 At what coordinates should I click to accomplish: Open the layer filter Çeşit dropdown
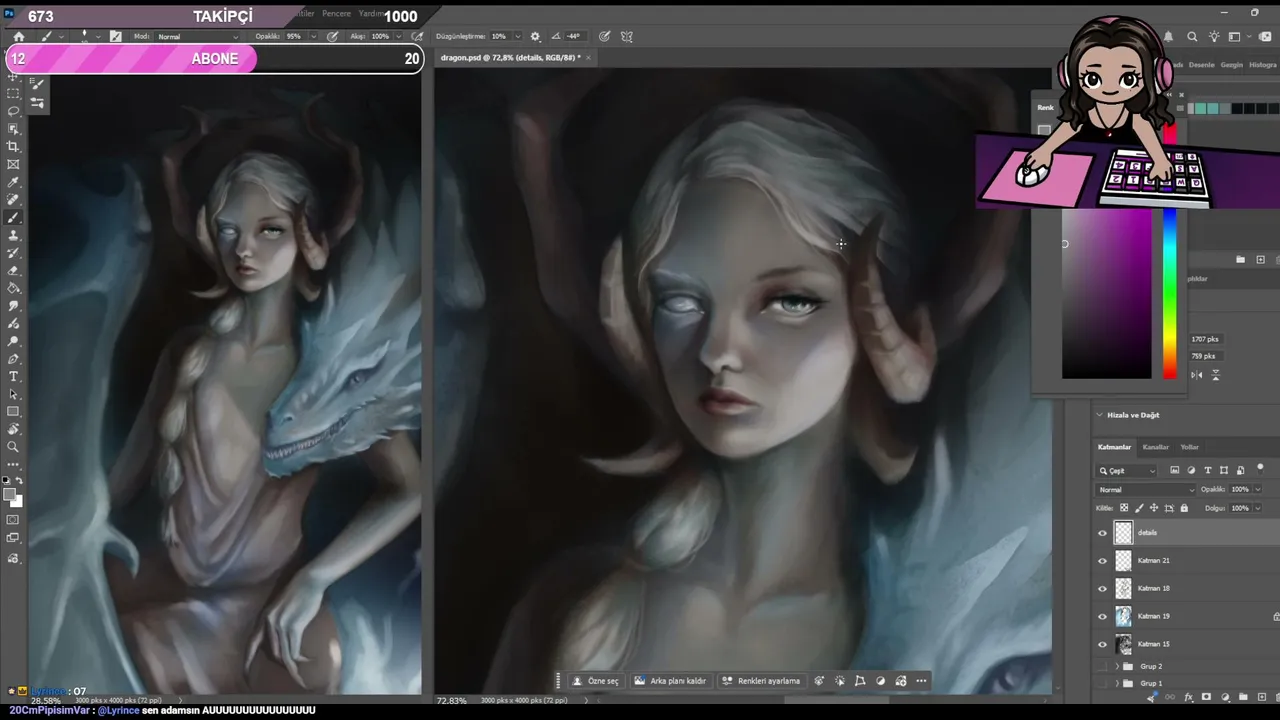point(1127,471)
